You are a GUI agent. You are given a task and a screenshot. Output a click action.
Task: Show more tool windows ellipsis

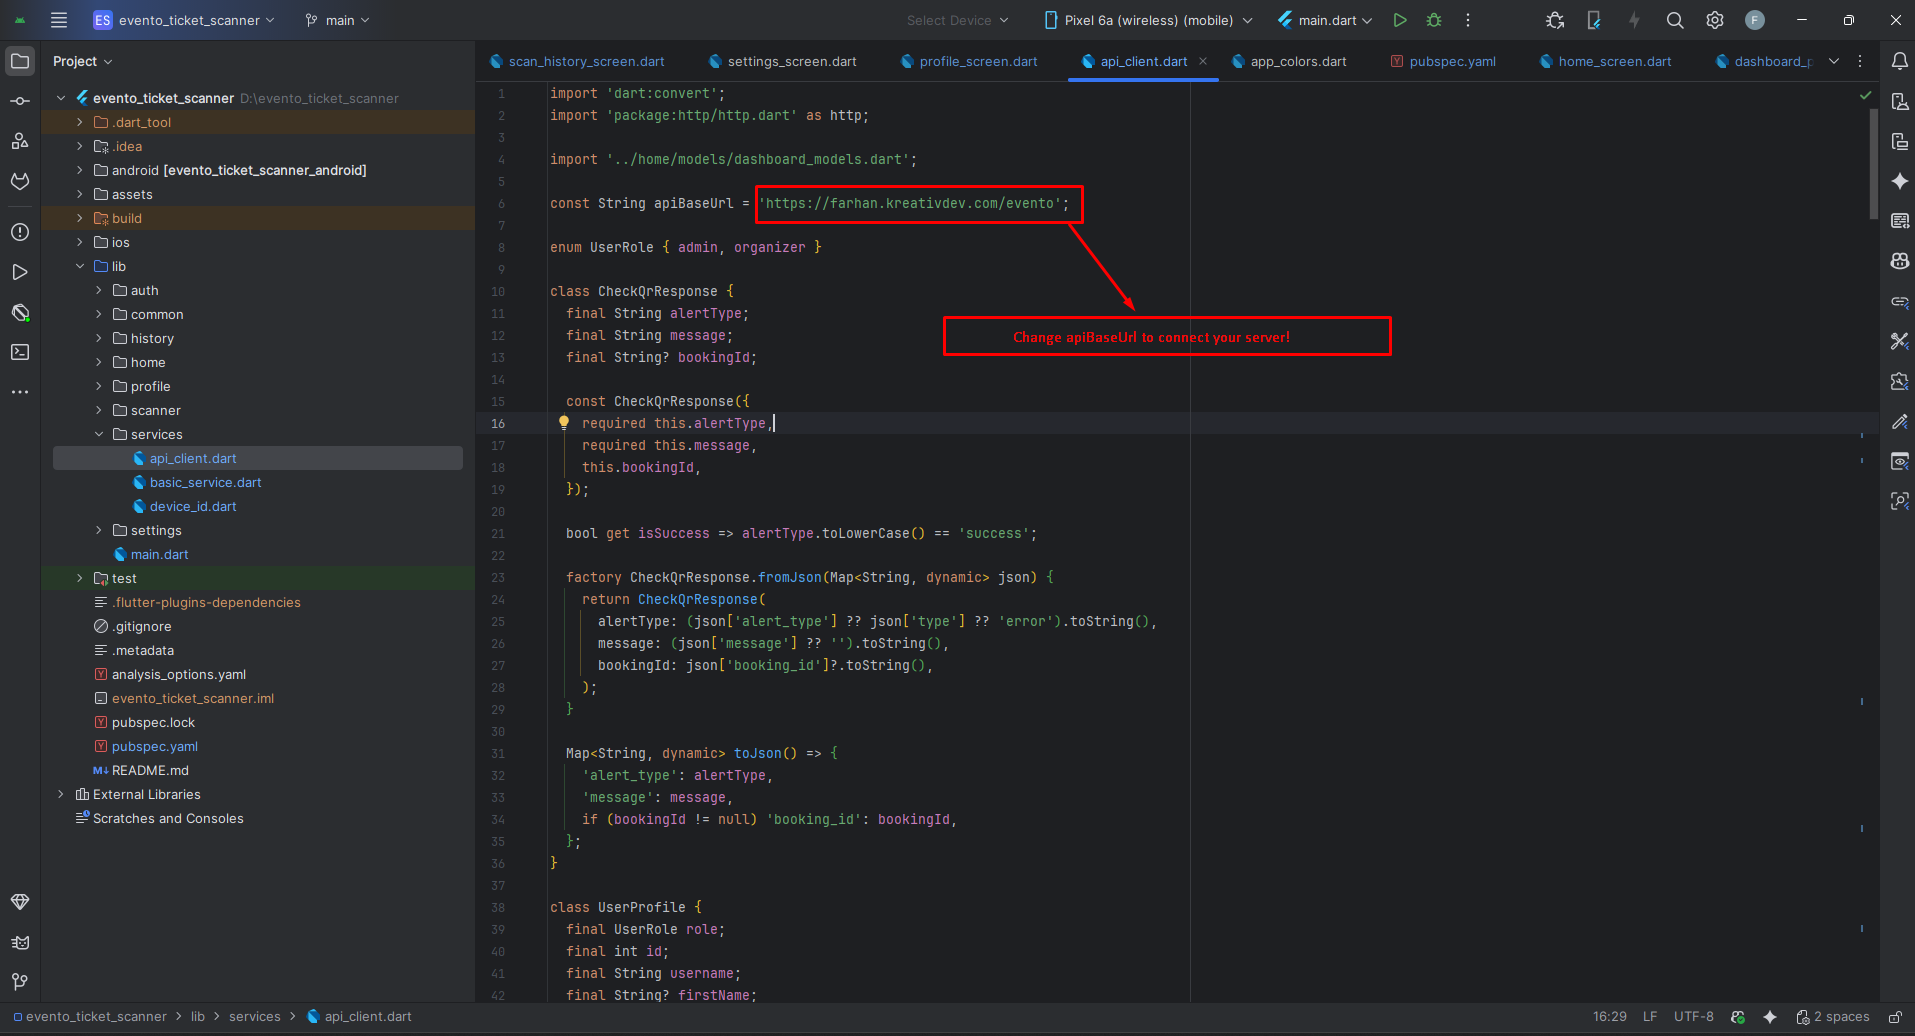(20, 392)
